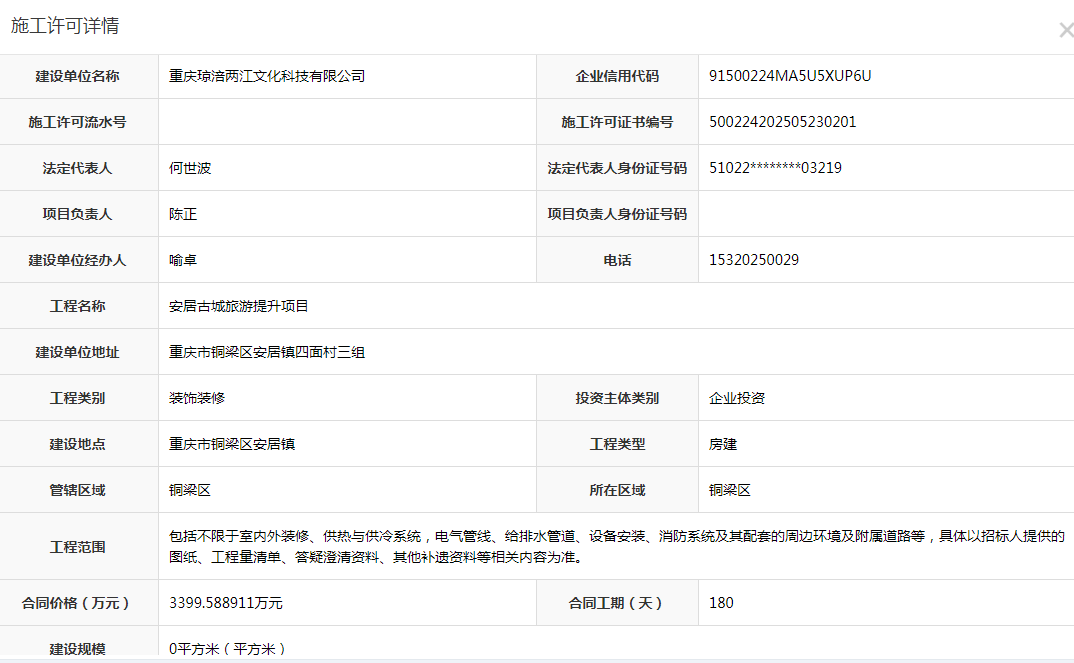The width and height of the screenshot is (1074, 663).
Task: Click investment type value 企业投资
Action: (737, 398)
